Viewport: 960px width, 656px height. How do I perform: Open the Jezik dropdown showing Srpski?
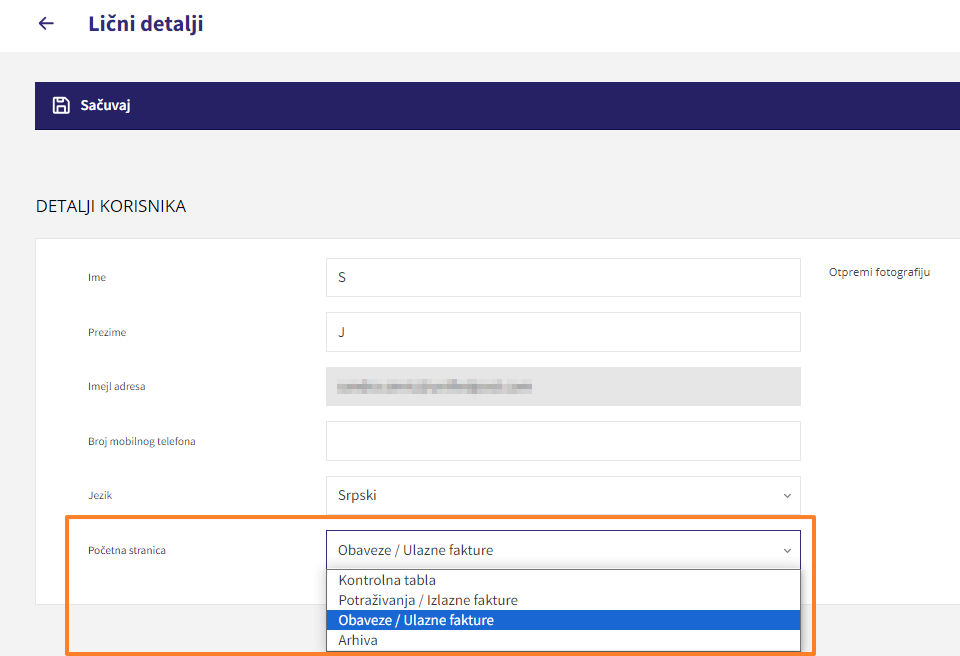pyautogui.click(x=563, y=496)
